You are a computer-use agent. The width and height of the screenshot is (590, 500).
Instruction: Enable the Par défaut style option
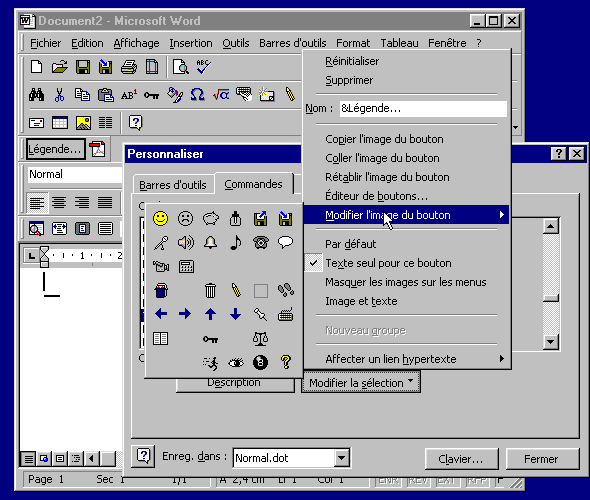coord(351,244)
